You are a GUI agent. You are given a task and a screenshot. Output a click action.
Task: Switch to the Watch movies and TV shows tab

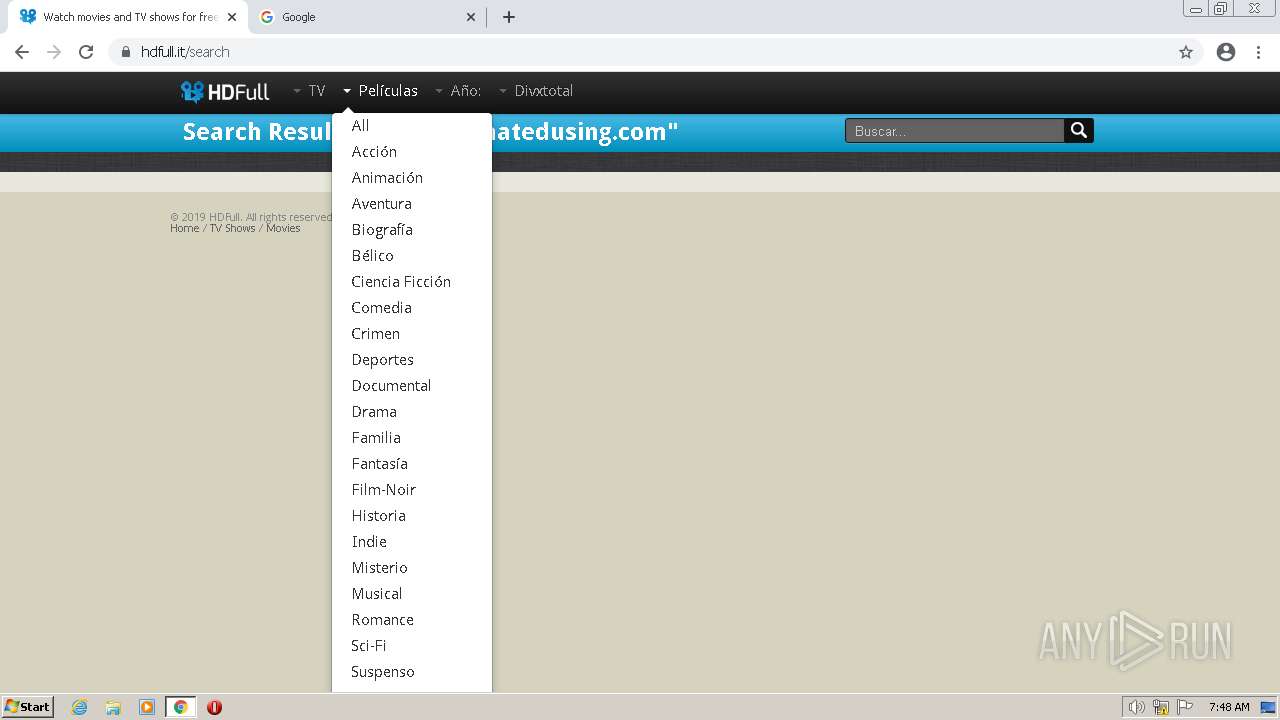(x=128, y=17)
